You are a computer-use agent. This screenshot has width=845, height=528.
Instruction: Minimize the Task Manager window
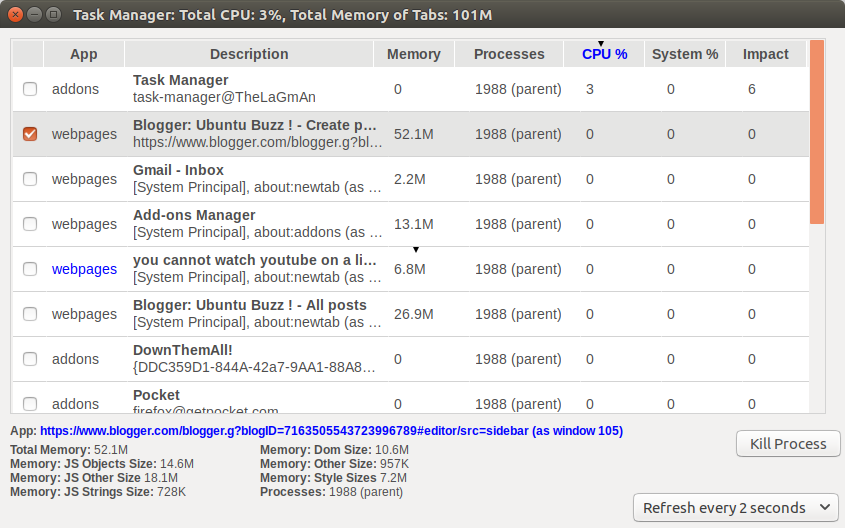pos(34,15)
